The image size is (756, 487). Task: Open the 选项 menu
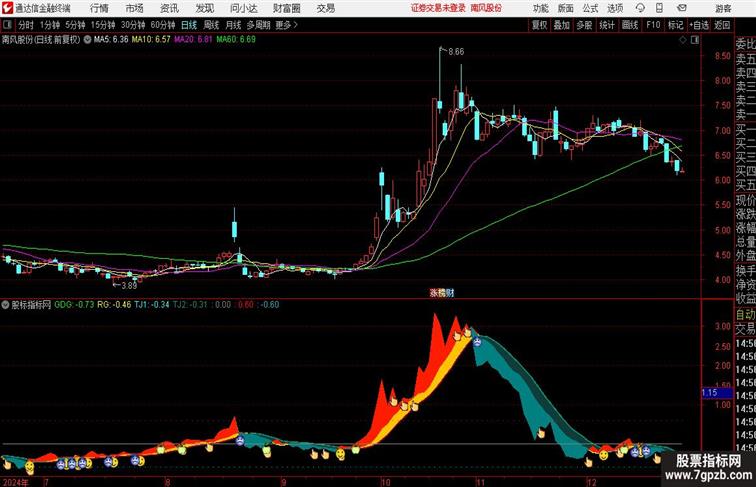[615, 8]
